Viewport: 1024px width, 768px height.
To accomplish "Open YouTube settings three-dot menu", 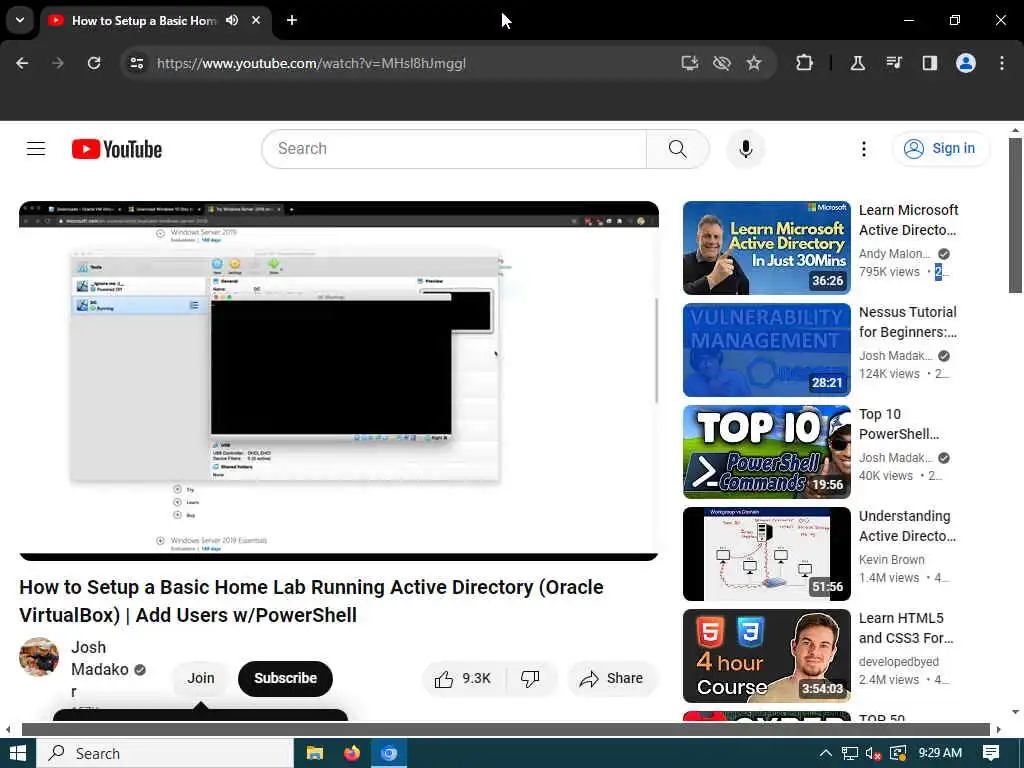I will pos(863,149).
